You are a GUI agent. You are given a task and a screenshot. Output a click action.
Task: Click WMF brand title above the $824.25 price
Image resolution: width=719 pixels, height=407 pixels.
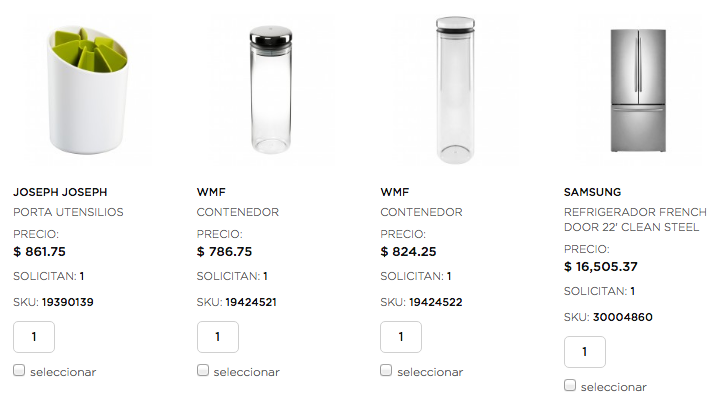pos(395,192)
